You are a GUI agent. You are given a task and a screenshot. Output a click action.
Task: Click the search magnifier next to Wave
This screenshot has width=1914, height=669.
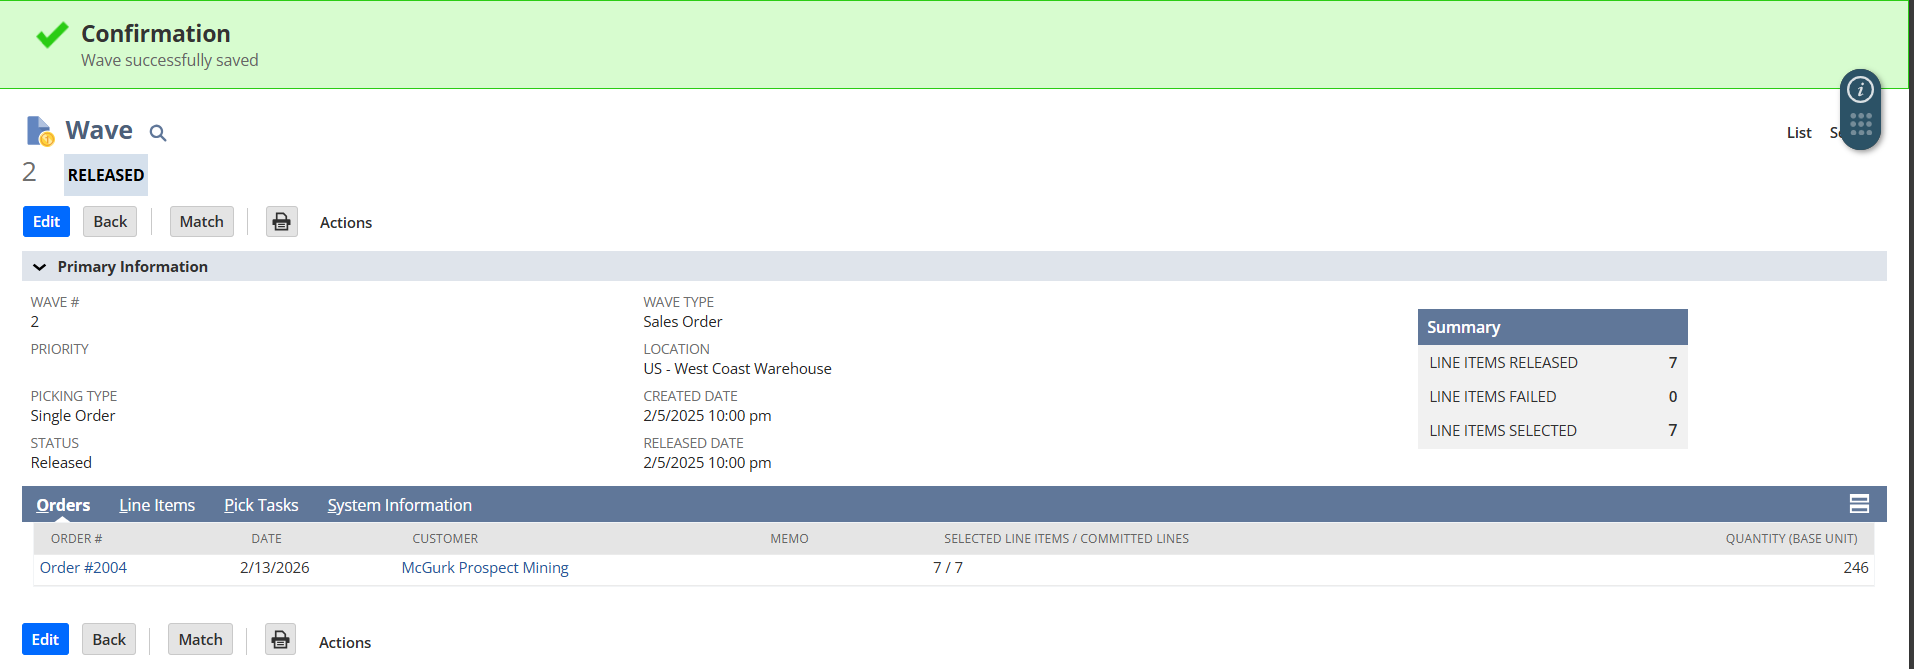tap(158, 133)
